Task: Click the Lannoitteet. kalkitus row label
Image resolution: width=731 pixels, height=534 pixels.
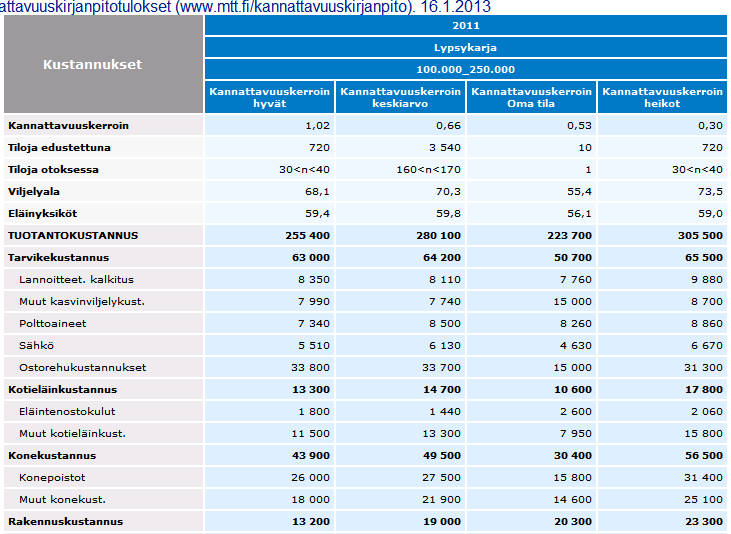Action: coord(76,279)
